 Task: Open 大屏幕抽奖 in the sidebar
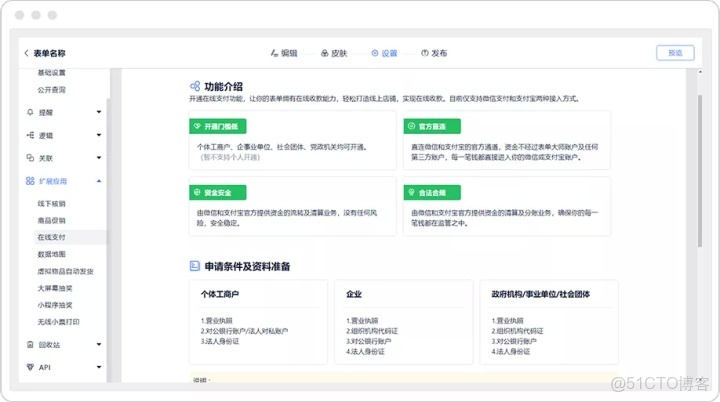(55, 288)
